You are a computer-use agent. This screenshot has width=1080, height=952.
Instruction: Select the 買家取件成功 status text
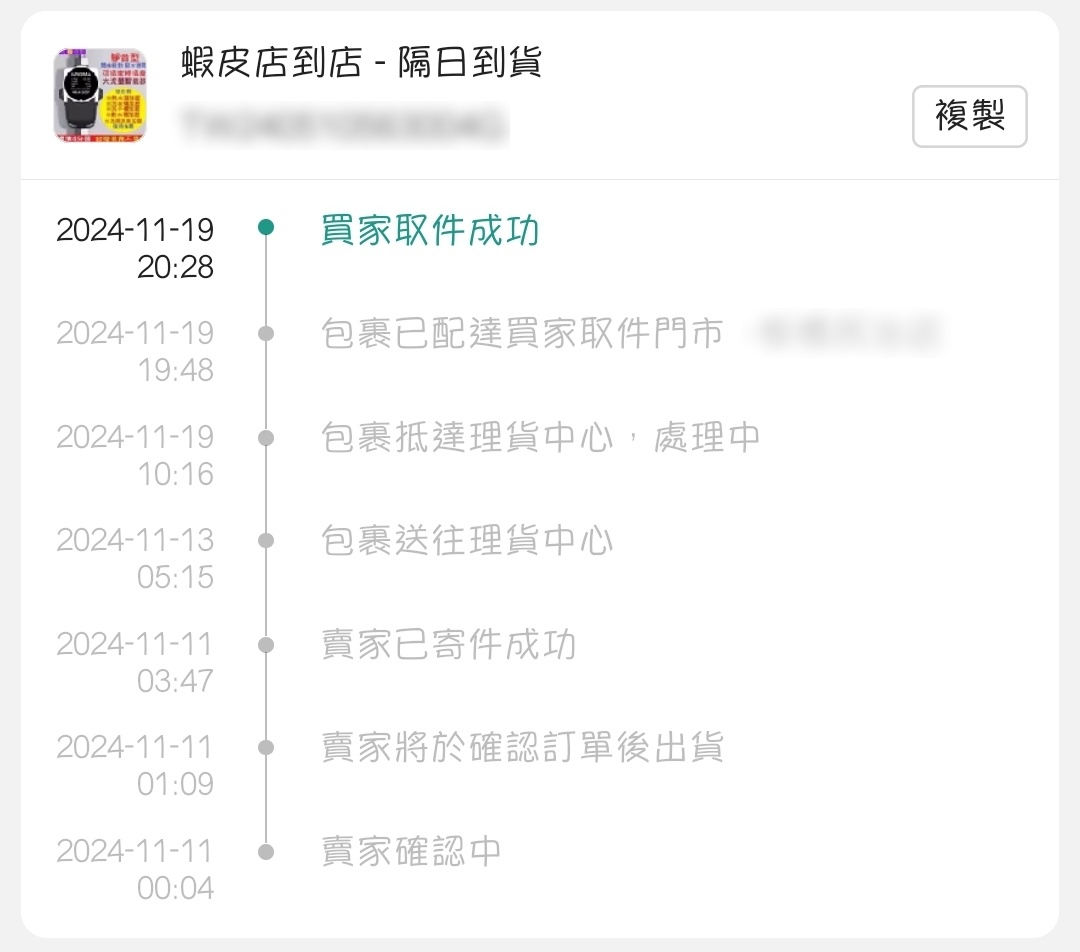pos(430,230)
